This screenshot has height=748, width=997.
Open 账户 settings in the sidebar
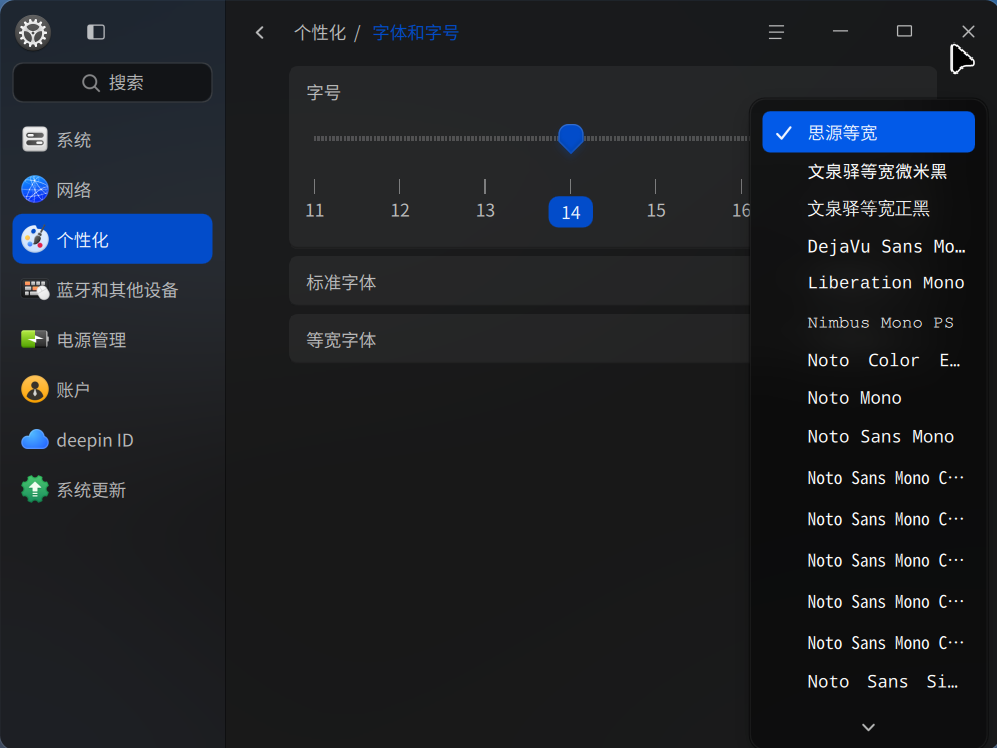(113, 389)
